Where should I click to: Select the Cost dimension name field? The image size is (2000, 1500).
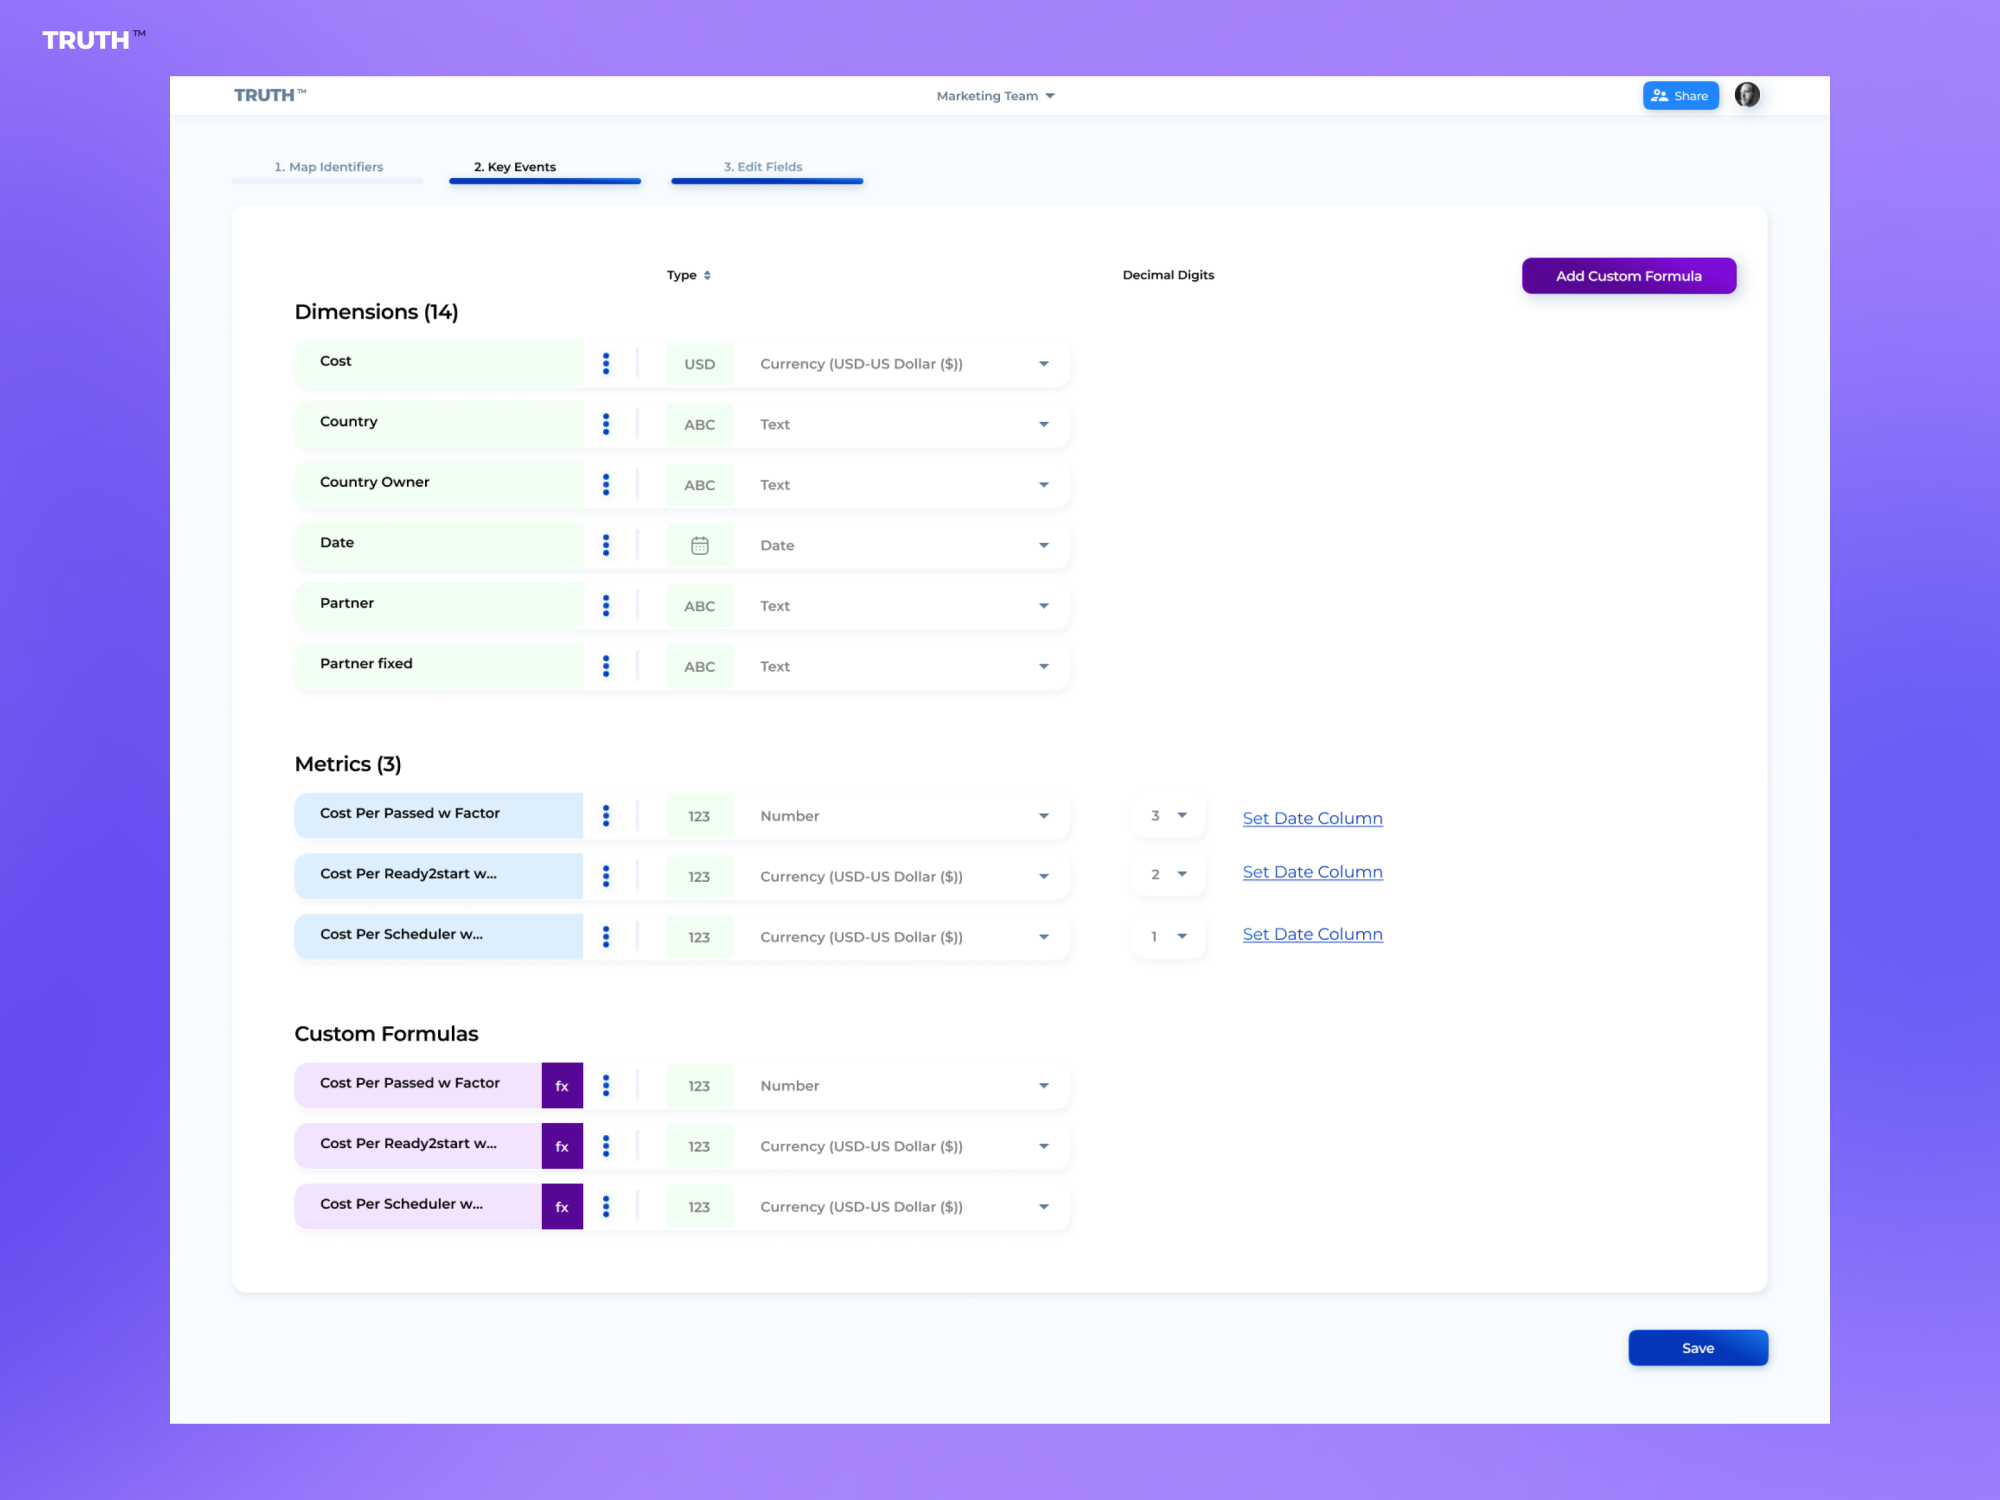click(x=439, y=363)
